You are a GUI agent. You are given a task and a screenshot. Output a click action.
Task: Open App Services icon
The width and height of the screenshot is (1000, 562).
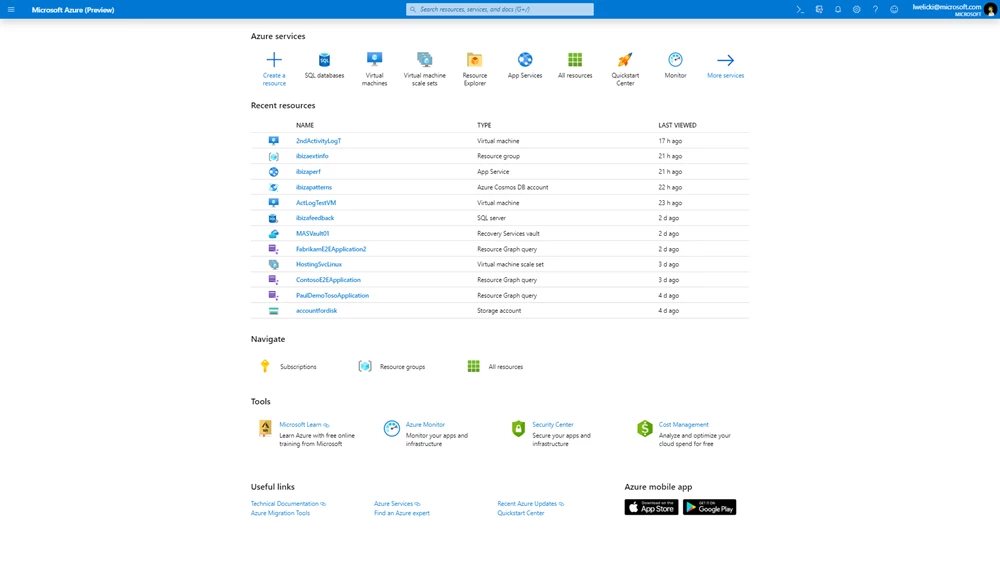(525, 60)
